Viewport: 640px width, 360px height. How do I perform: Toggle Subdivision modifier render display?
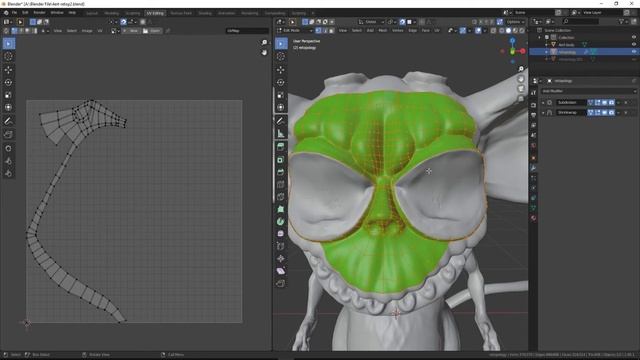tap(611, 102)
